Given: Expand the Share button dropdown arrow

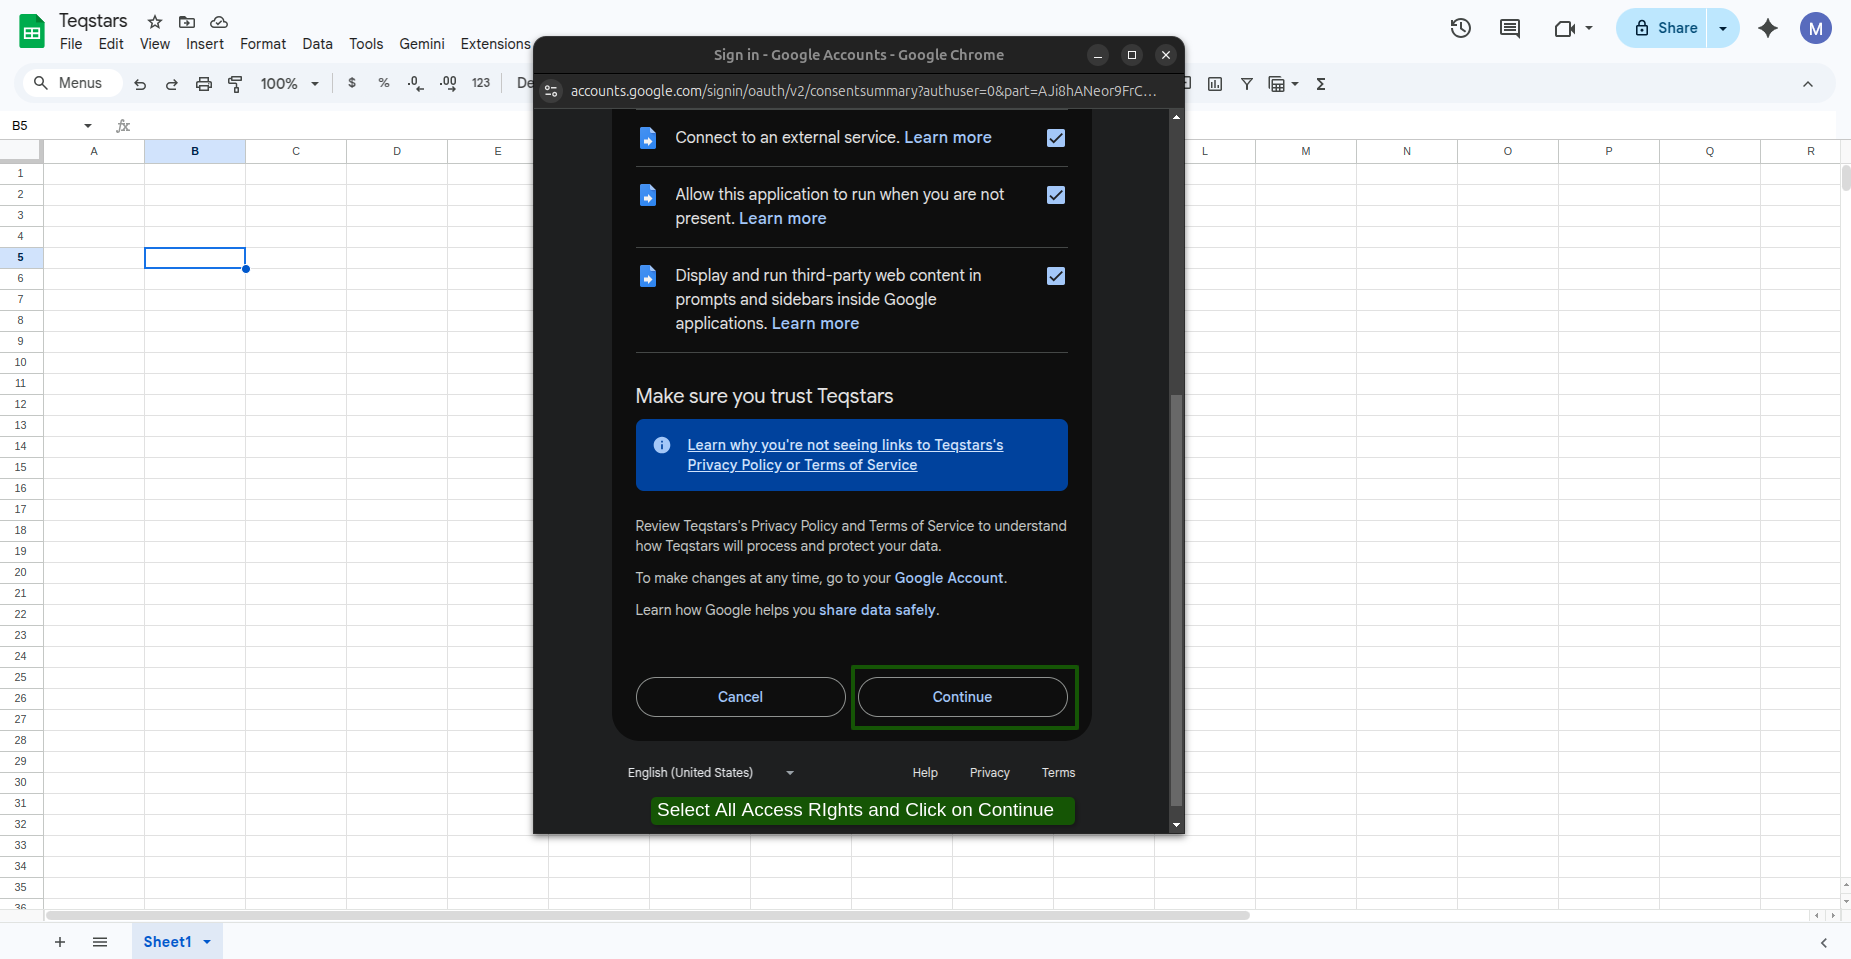Looking at the screenshot, I should (x=1723, y=28).
